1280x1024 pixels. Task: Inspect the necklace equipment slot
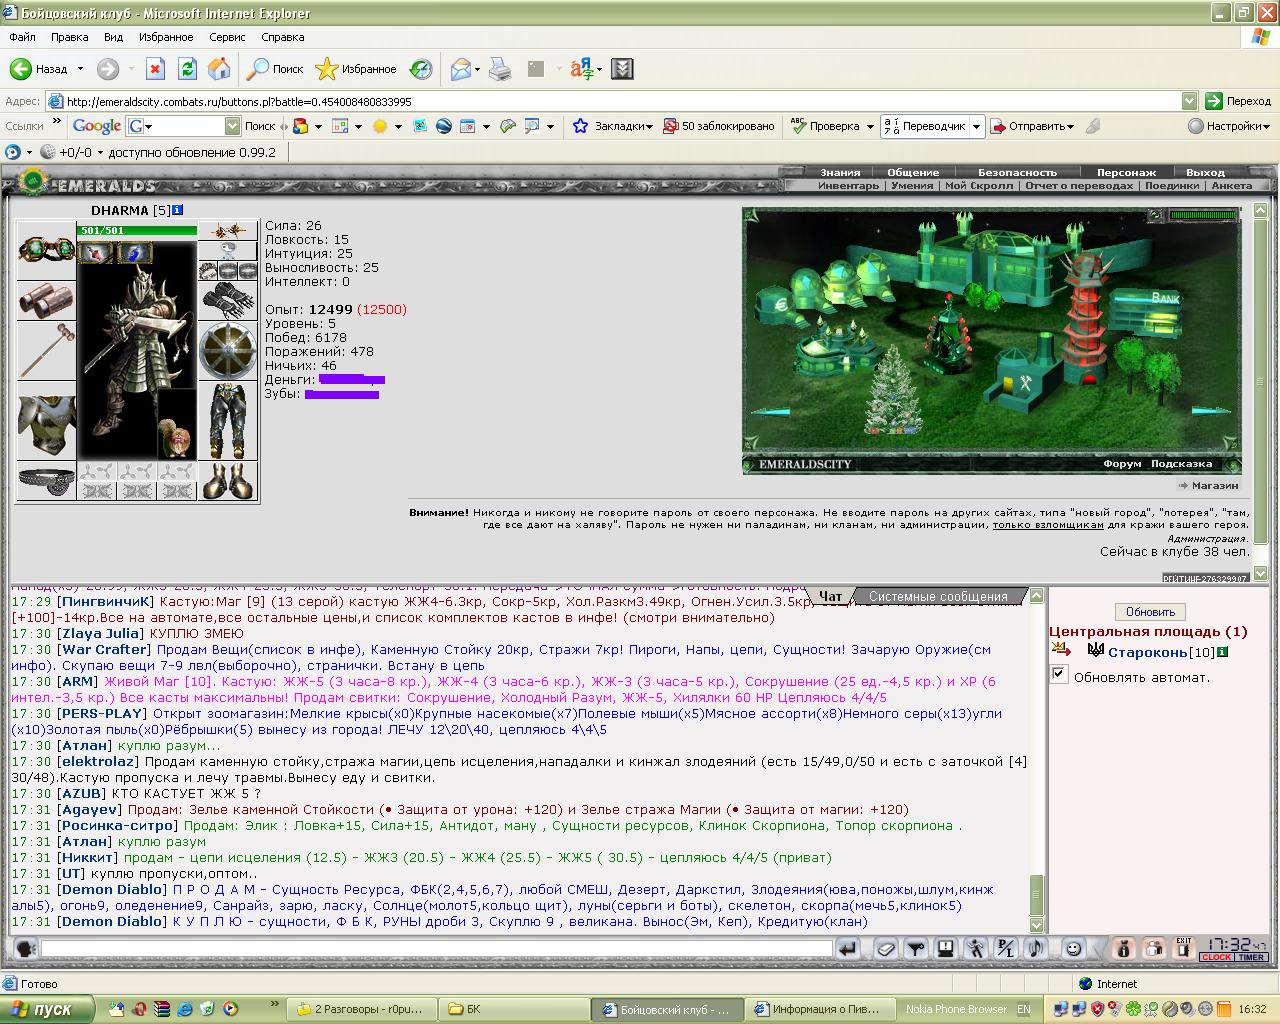(x=228, y=251)
